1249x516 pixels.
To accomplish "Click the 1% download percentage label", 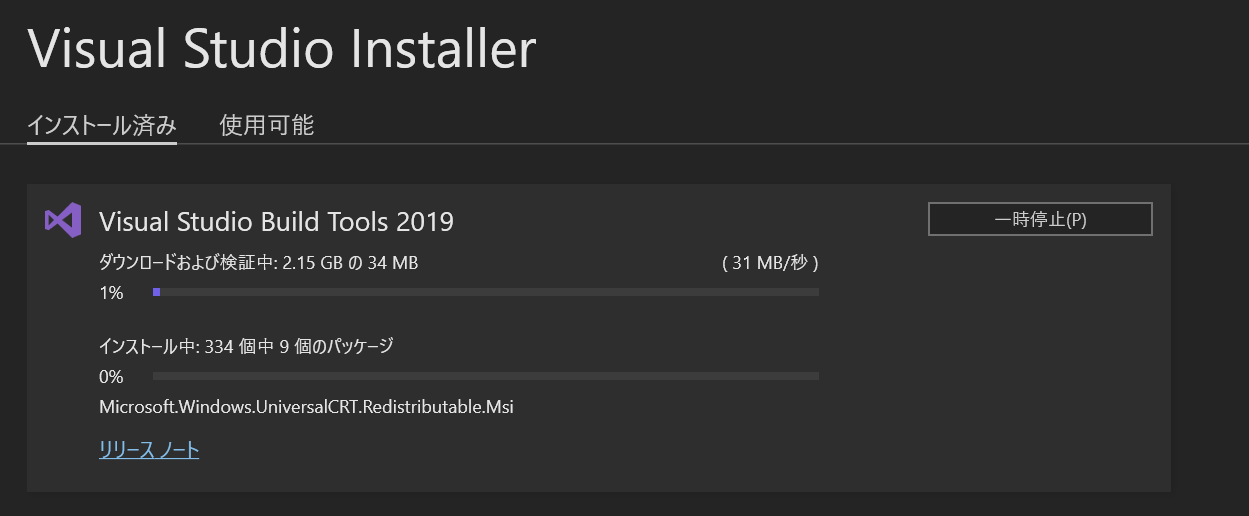I will tap(111, 293).
